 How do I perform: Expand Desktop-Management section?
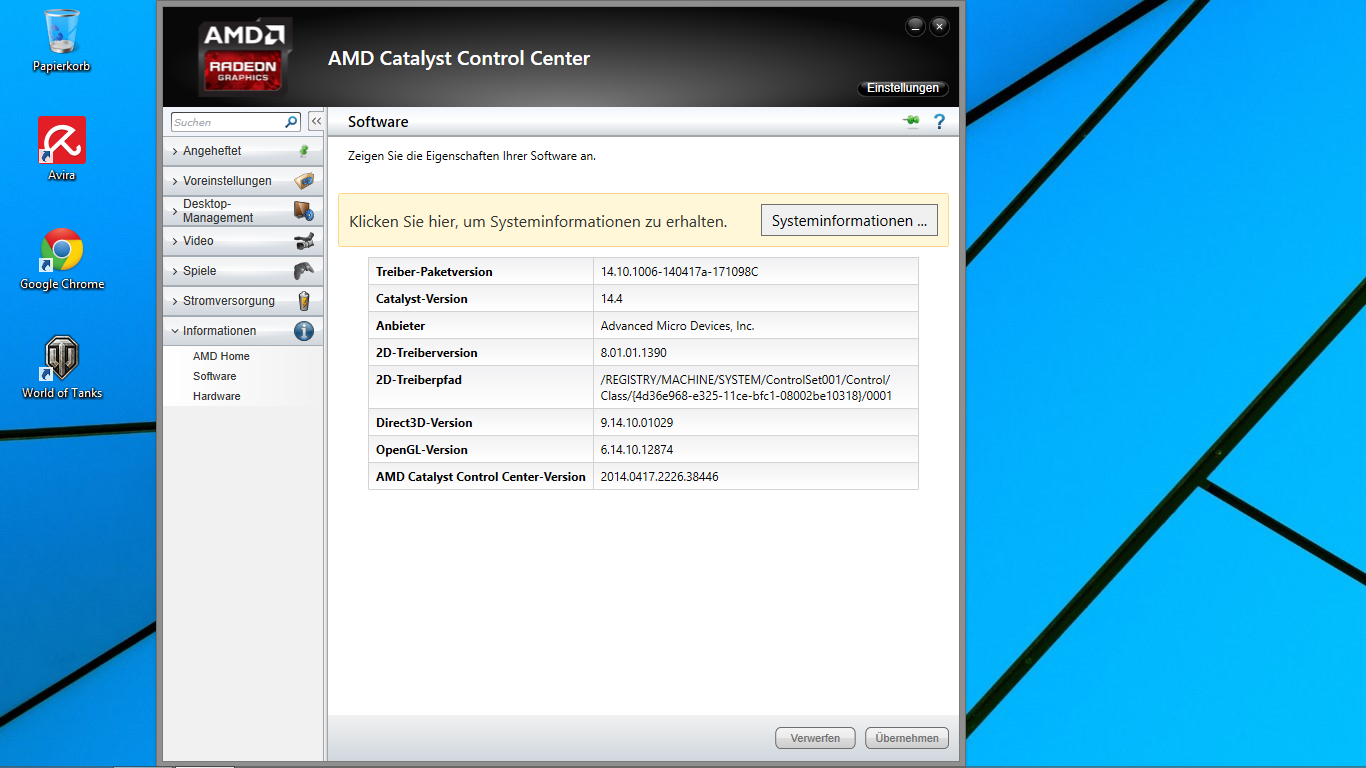coord(243,211)
